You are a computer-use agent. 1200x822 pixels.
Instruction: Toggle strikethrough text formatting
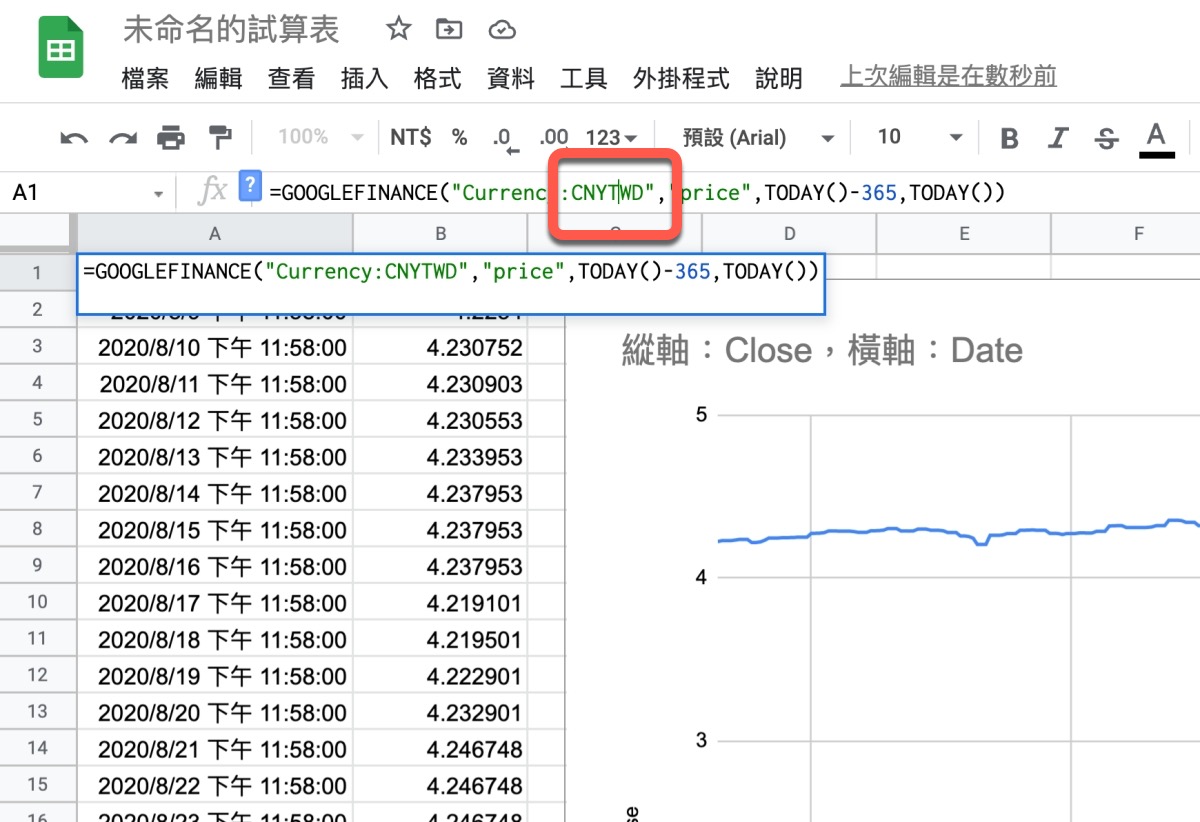(x=1106, y=138)
